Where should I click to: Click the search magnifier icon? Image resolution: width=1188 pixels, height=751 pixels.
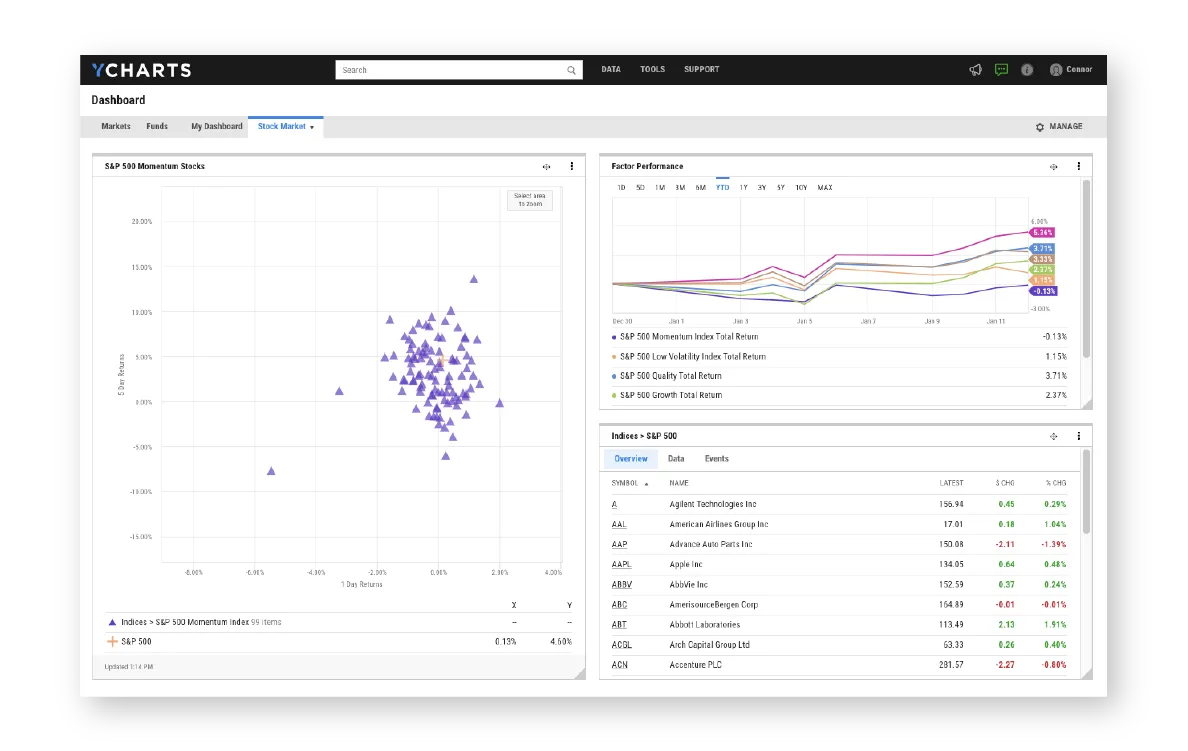pos(571,70)
